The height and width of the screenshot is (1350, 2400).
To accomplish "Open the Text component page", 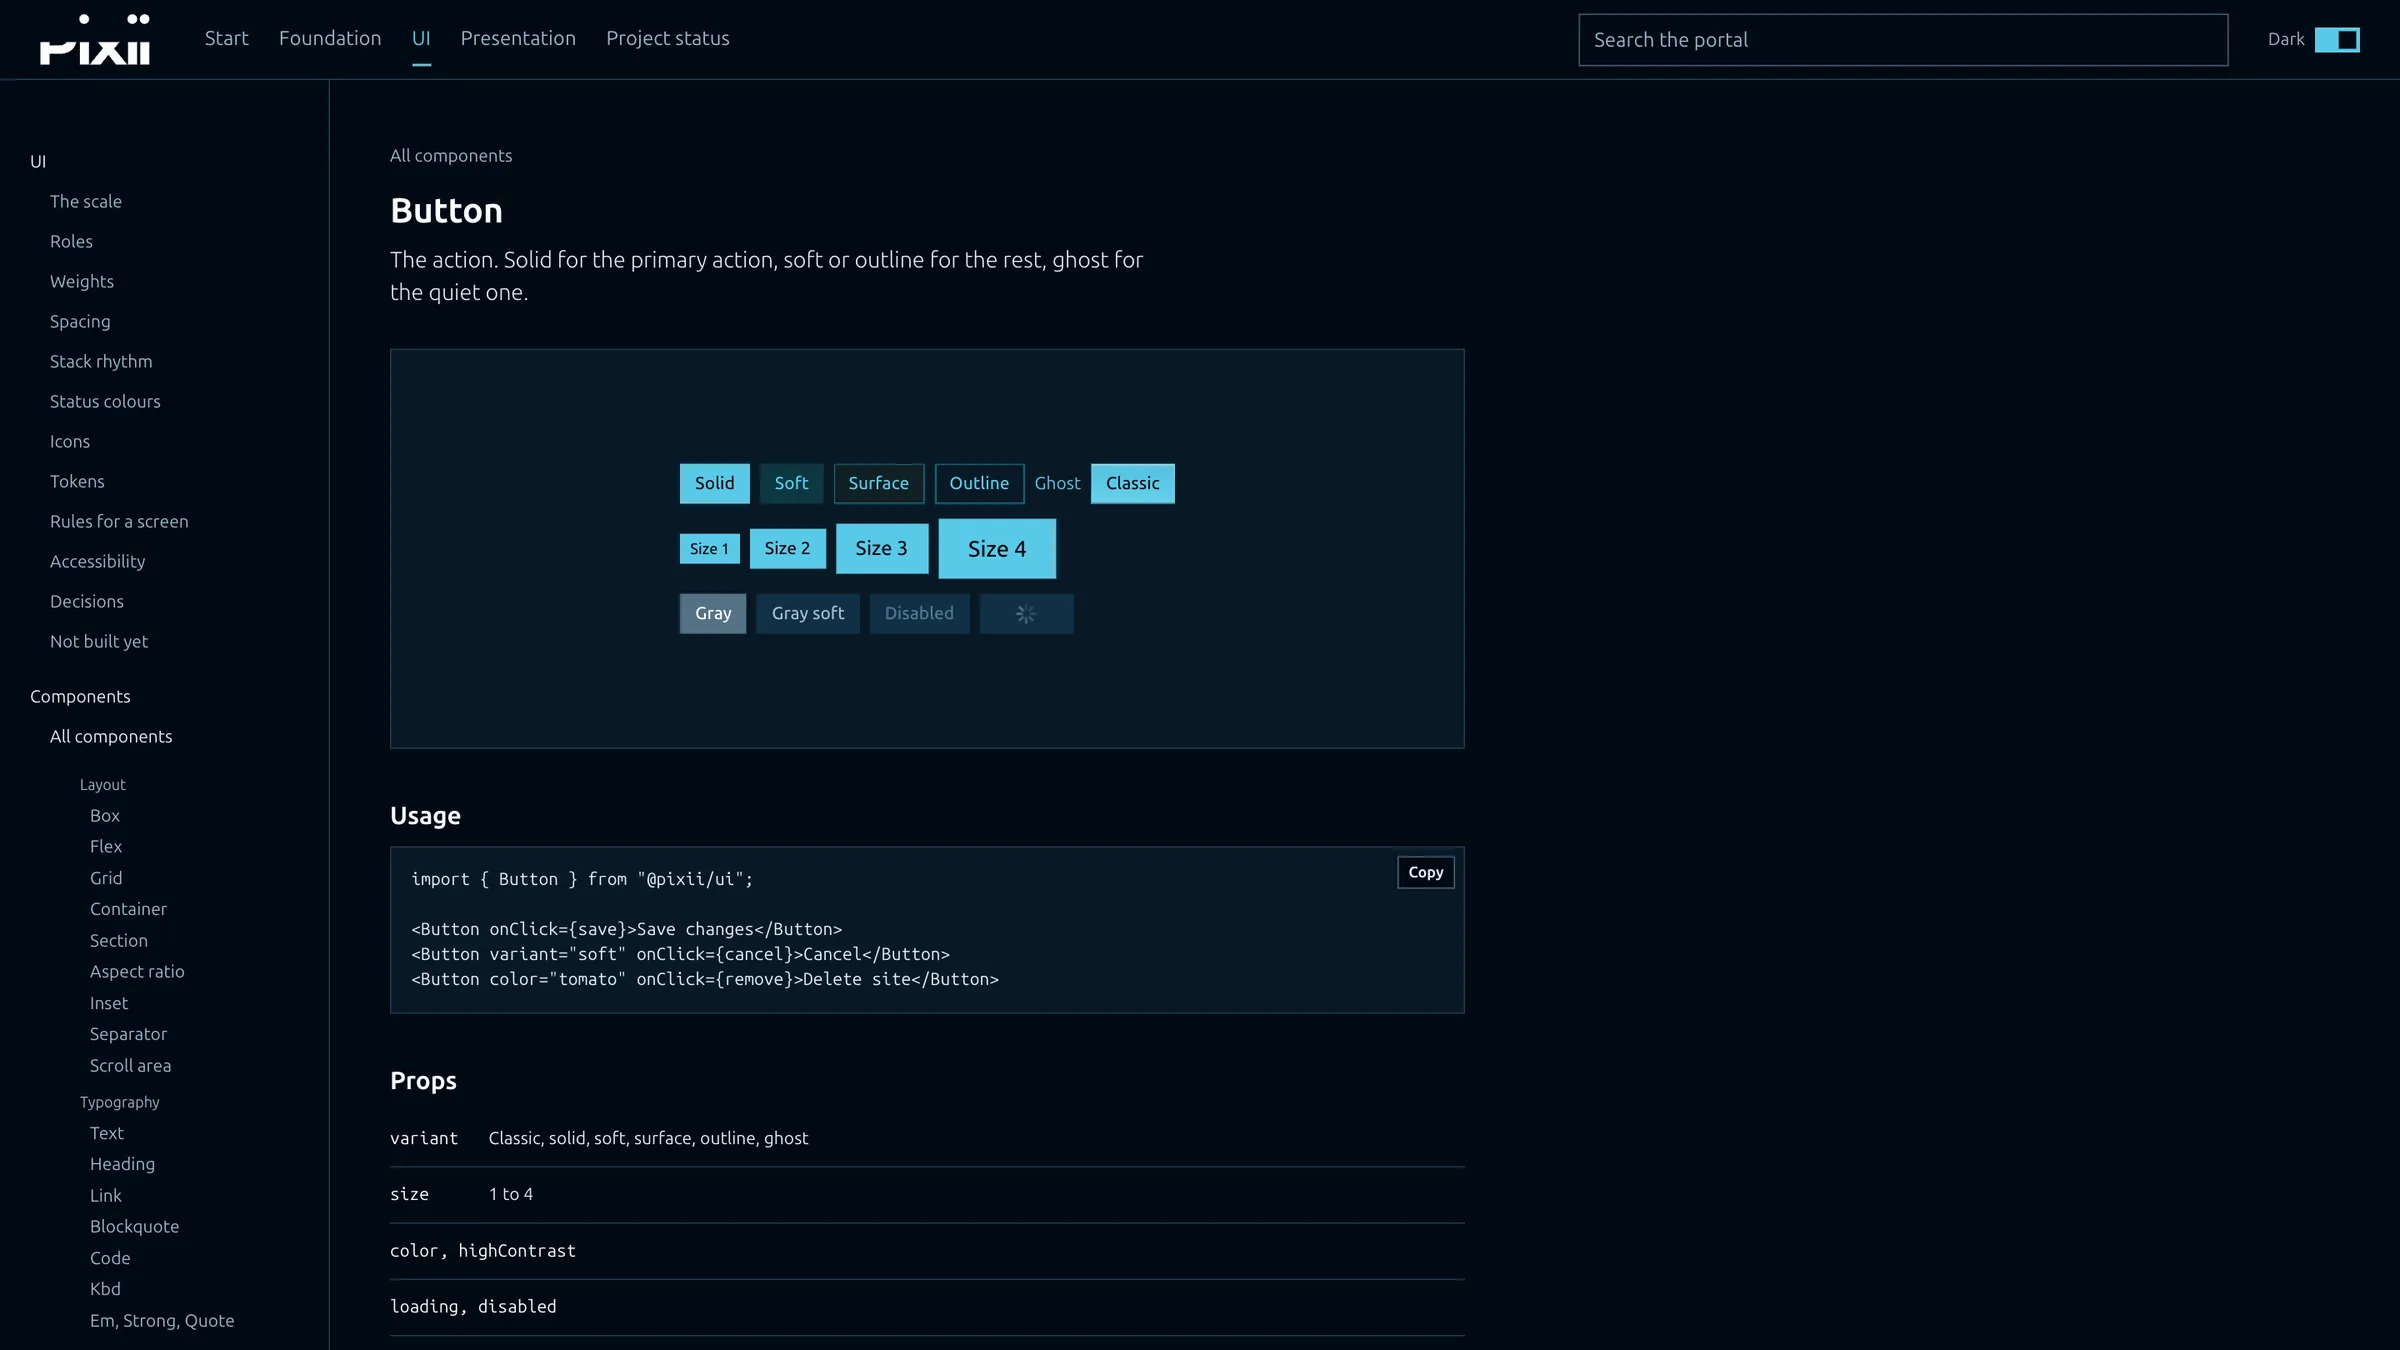I will (x=107, y=1133).
